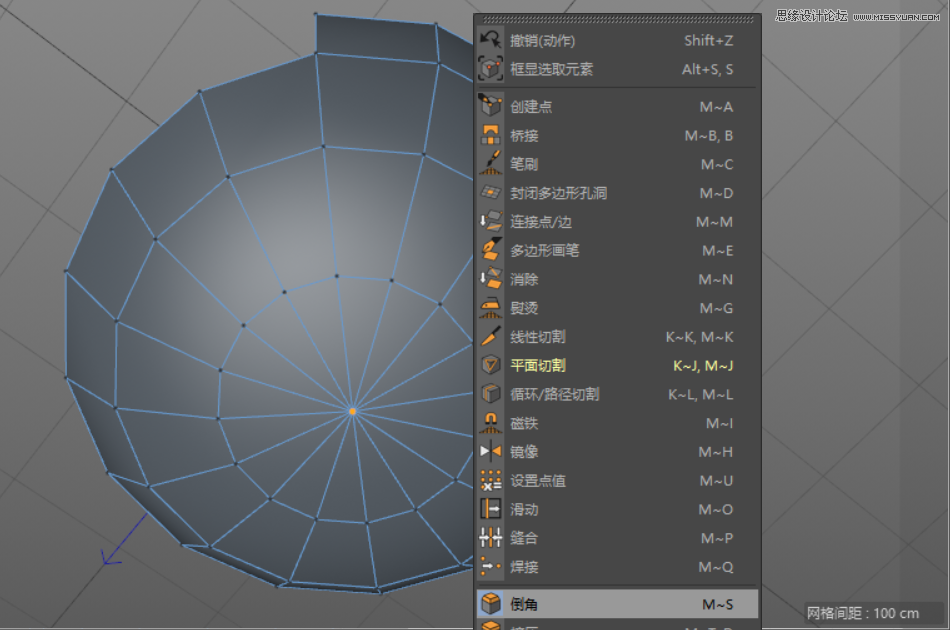The height and width of the screenshot is (630, 950).
Task: Click the Bevel tool icon
Action: pyautogui.click(x=490, y=604)
